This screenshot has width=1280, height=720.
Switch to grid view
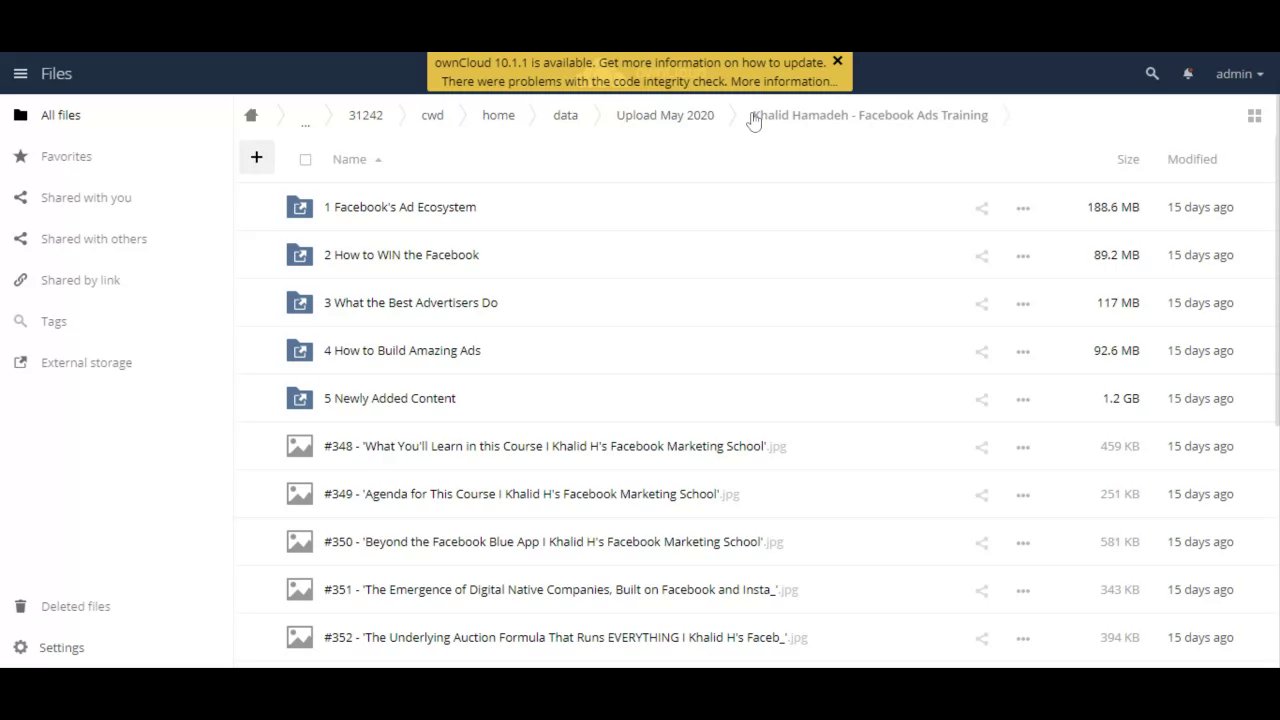click(x=1254, y=116)
